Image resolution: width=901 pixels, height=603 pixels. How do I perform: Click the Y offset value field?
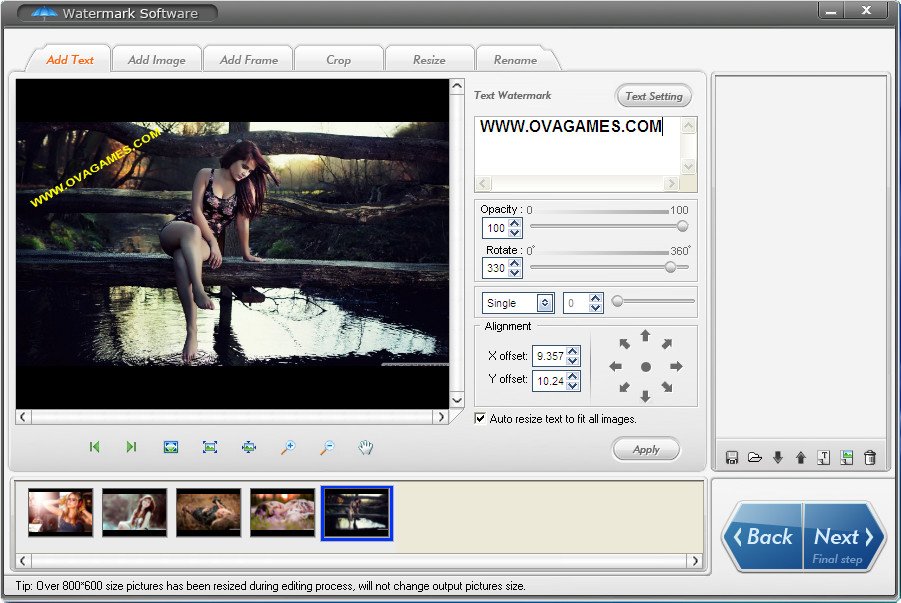550,381
